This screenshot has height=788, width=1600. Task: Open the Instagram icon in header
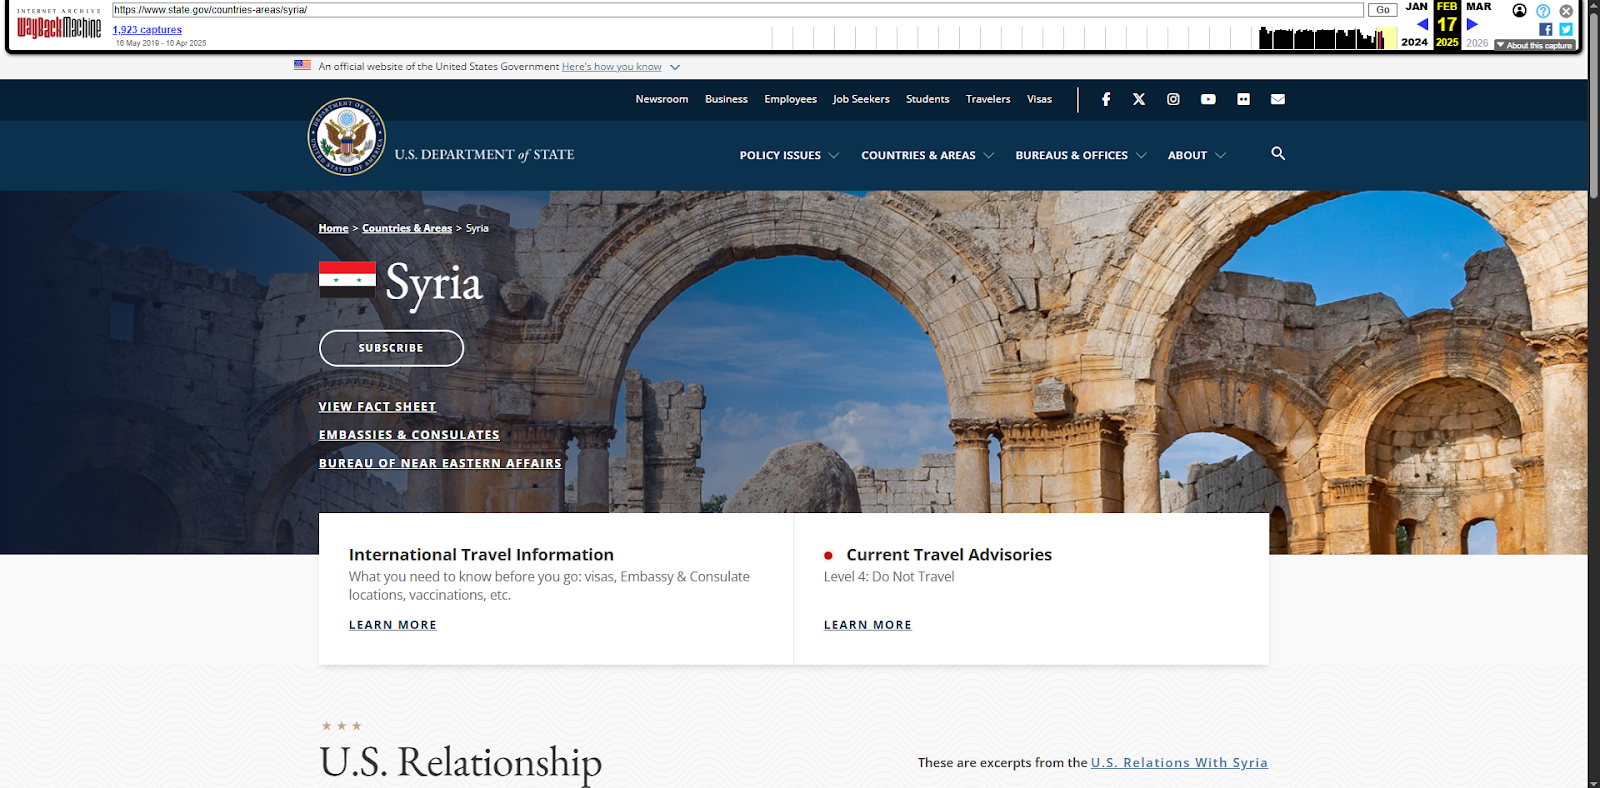[1173, 99]
